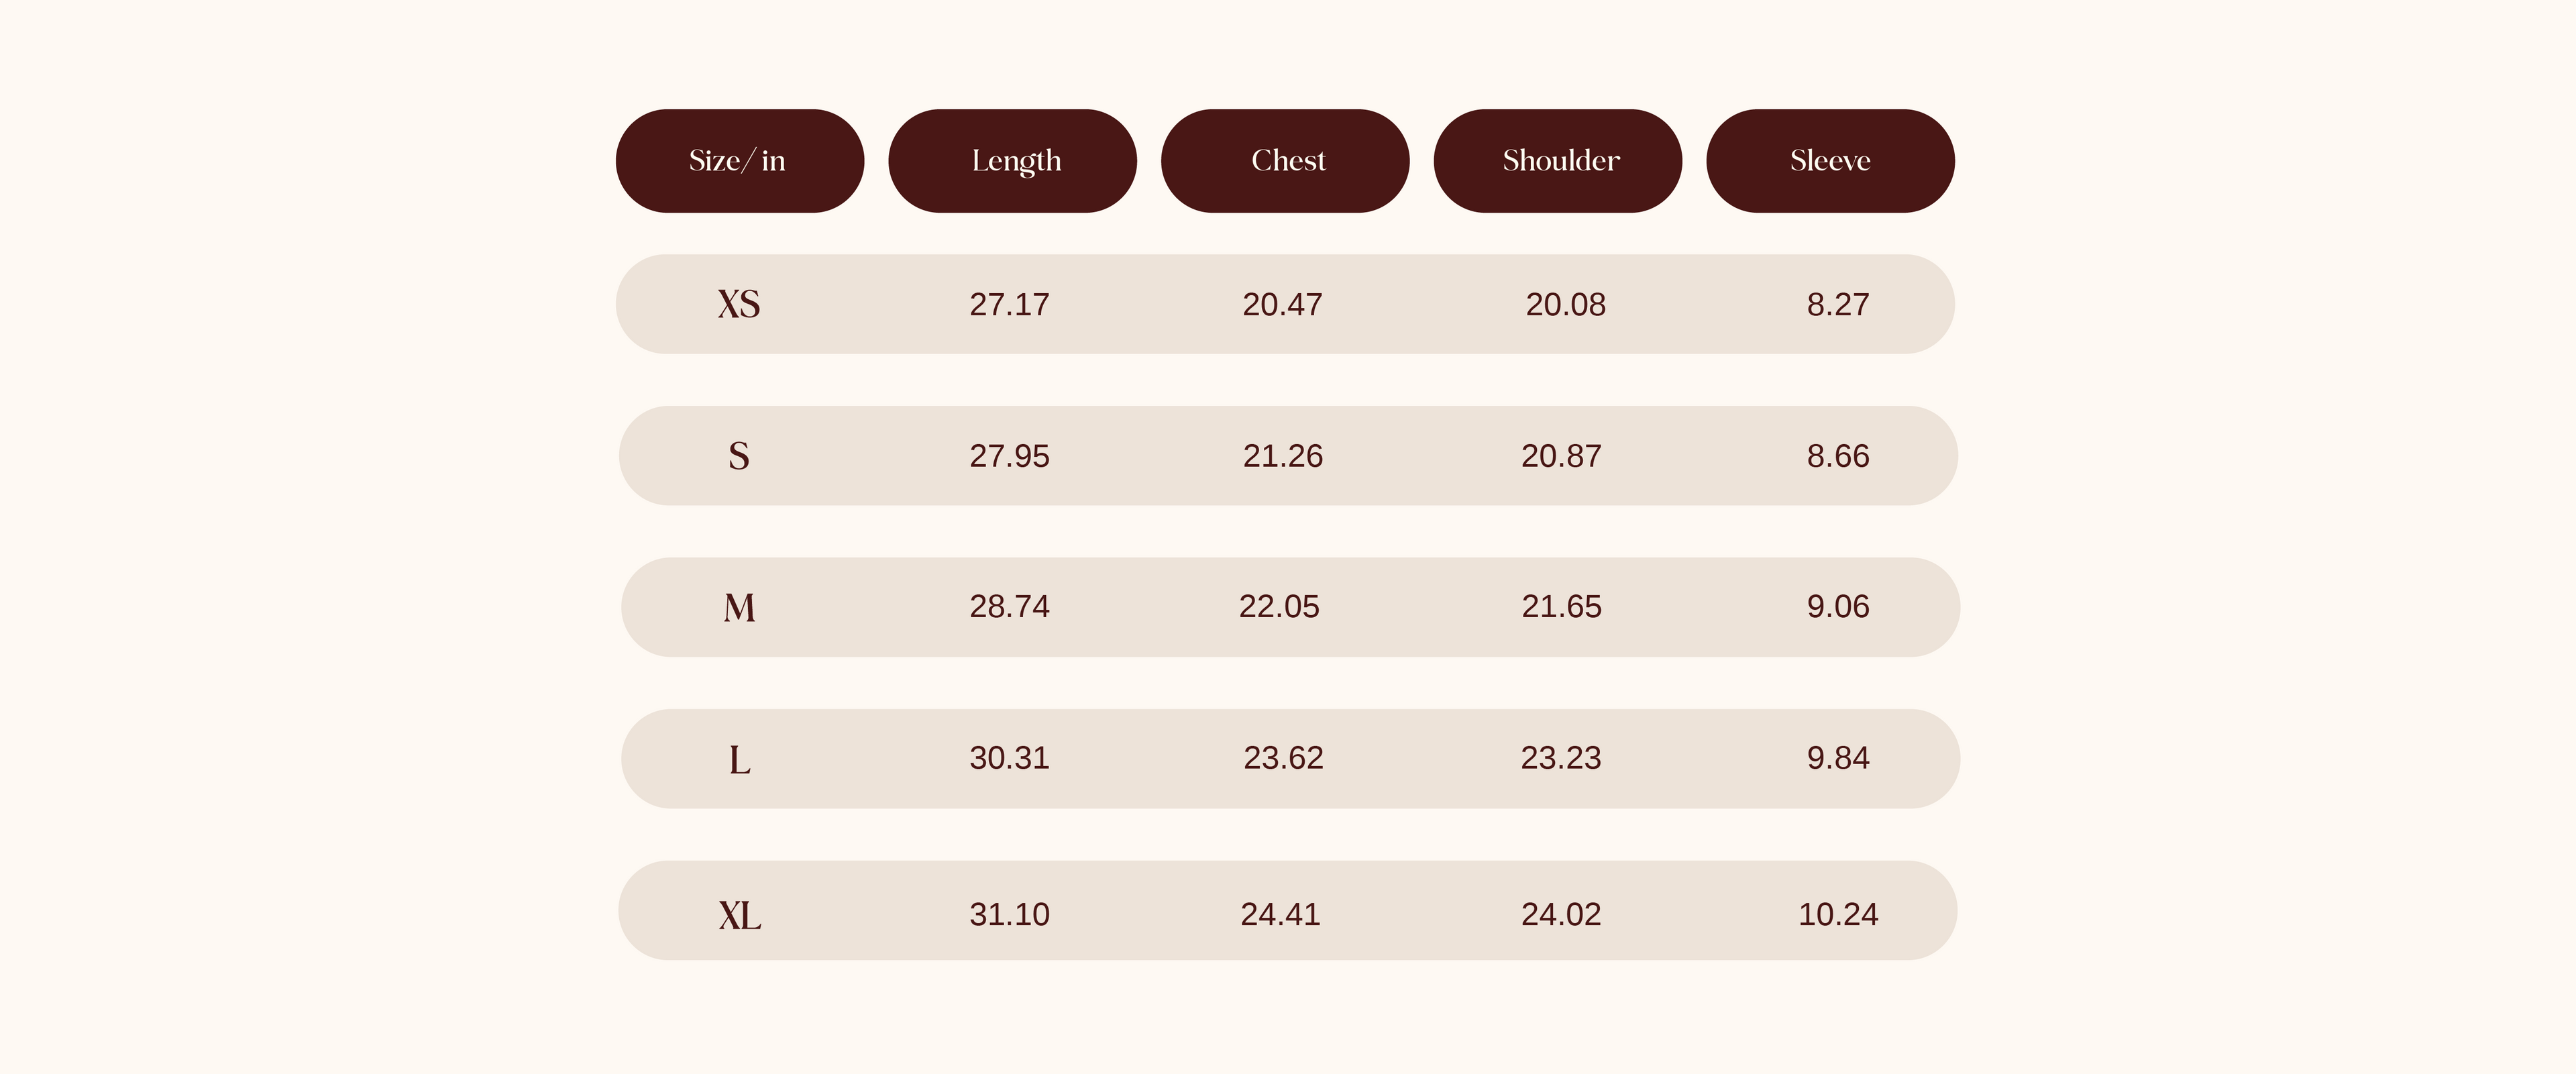Click the L shoulder value 23.23
Image resolution: width=2576 pixels, height=1074 pixels.
[1561, 758]
